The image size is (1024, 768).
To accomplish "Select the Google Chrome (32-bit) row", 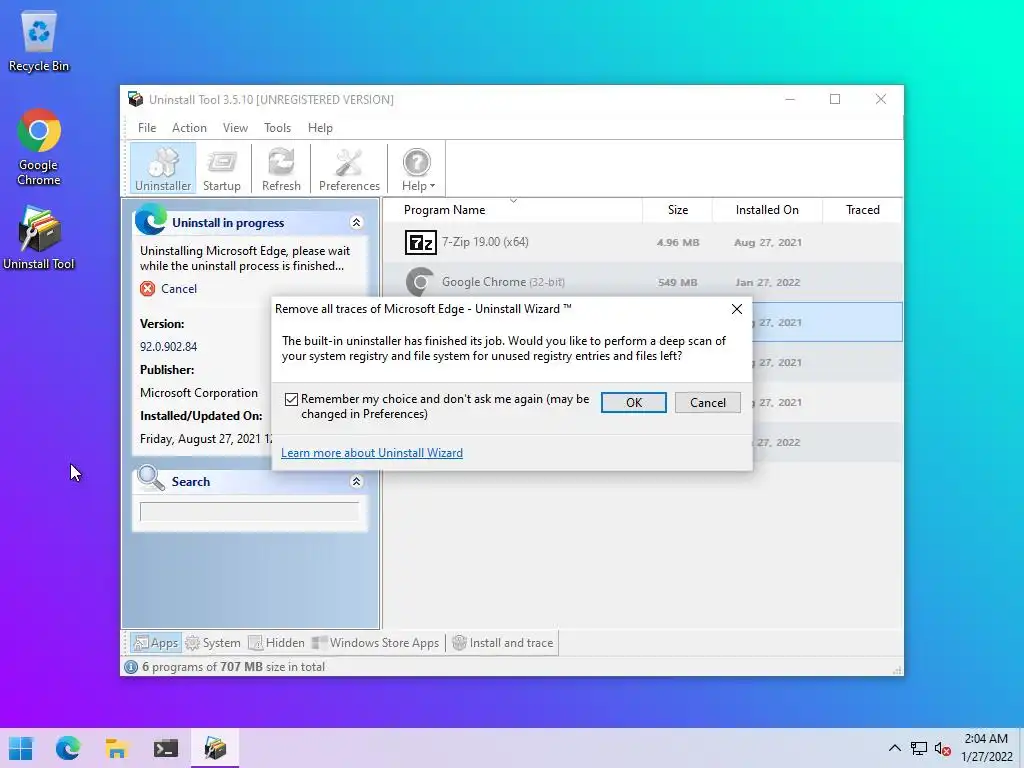I will coord(643,282).
